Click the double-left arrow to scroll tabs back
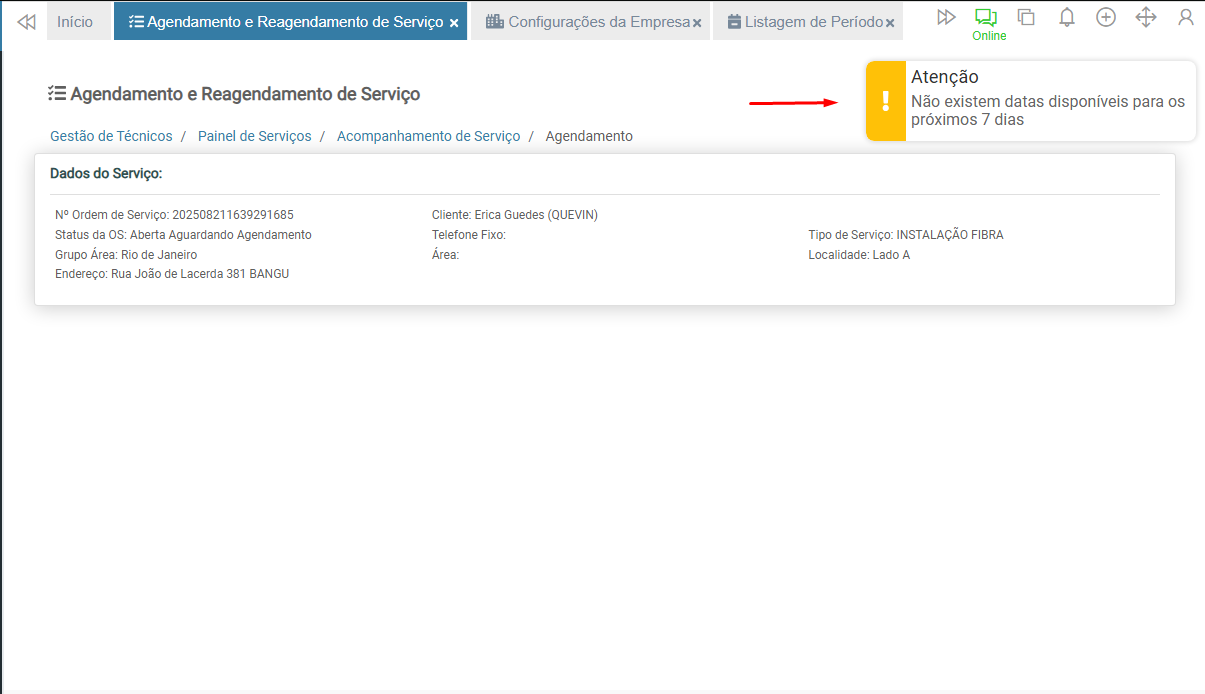The width and height of the screenshot is (1205, 694). pyautogui.click(x=26, y=22)
